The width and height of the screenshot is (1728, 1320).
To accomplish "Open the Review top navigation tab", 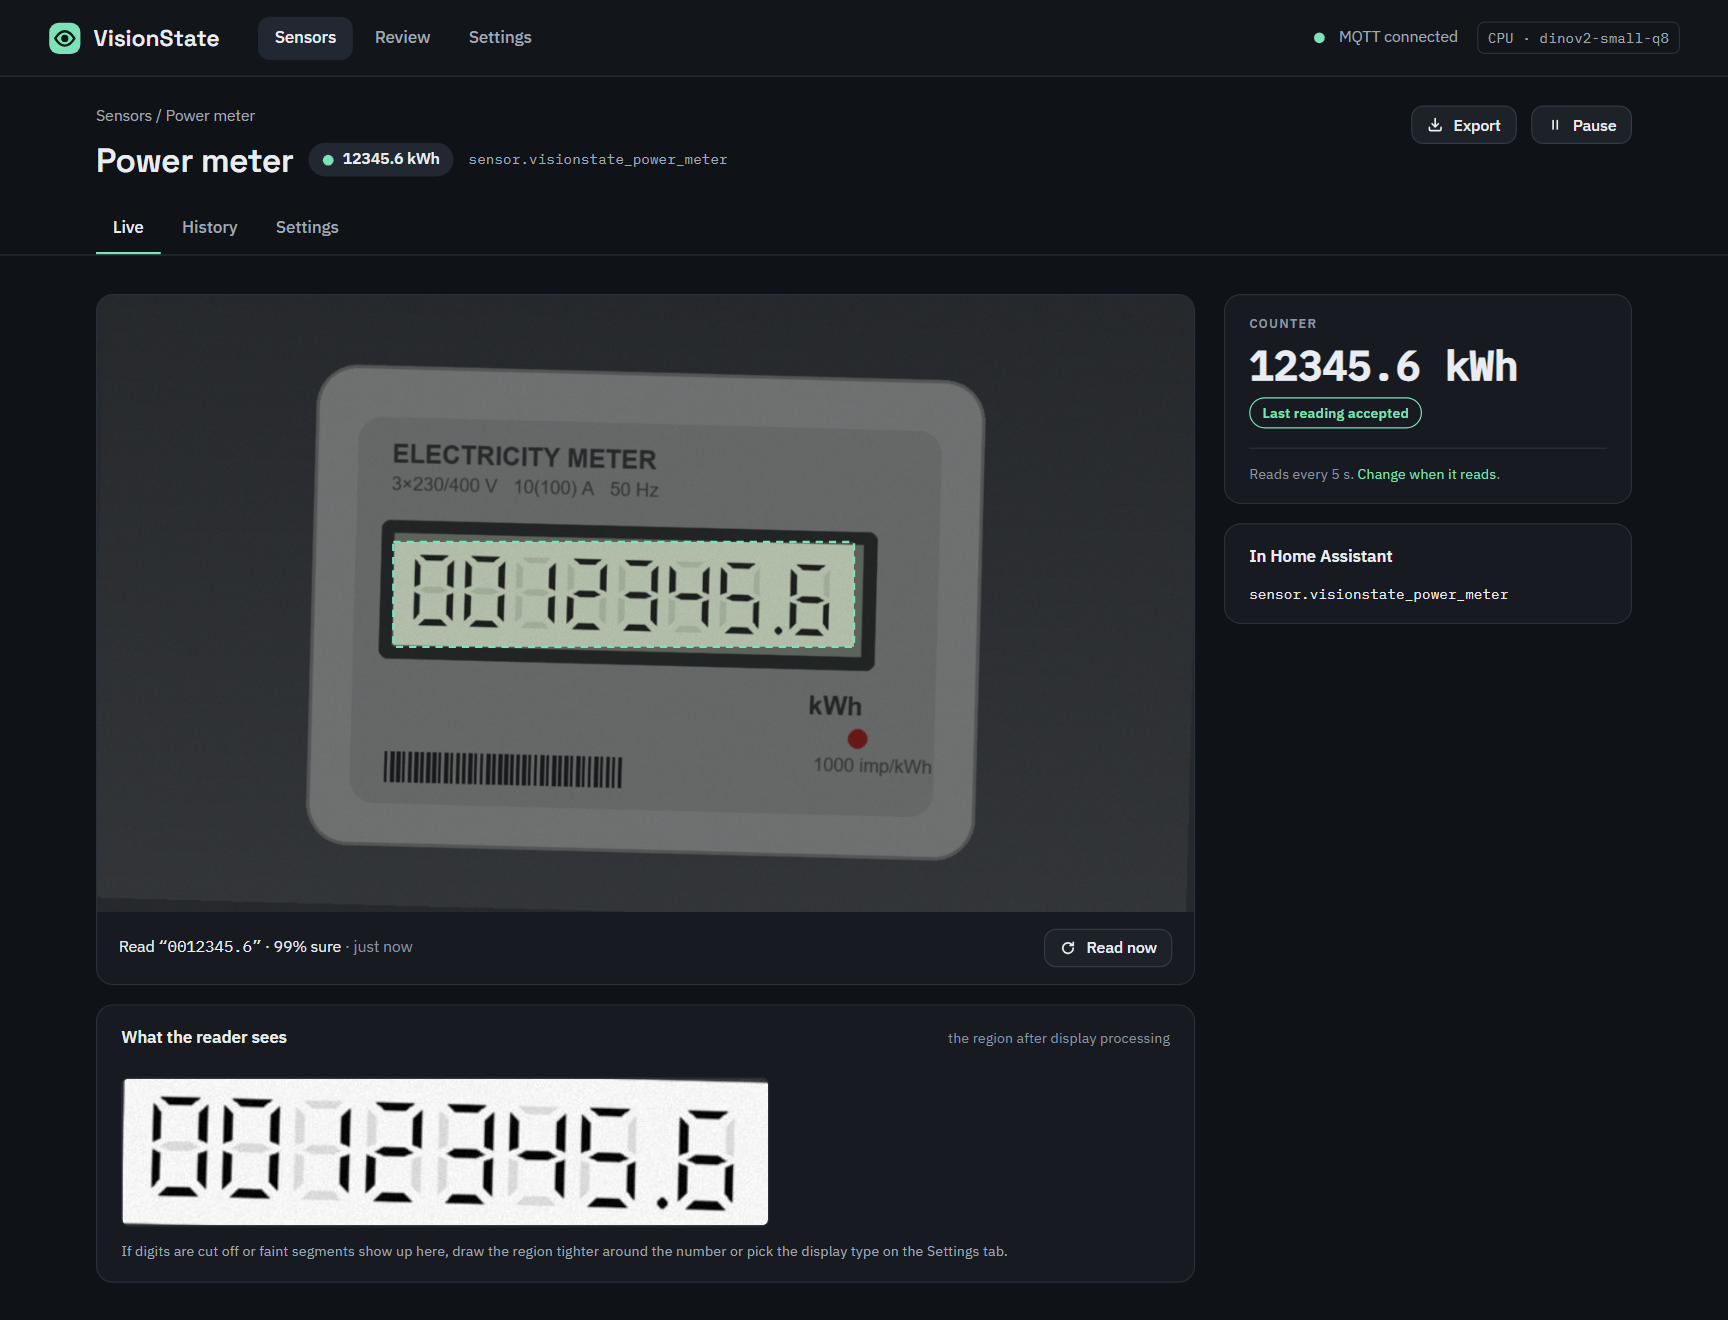I will [x=402, y=38].
